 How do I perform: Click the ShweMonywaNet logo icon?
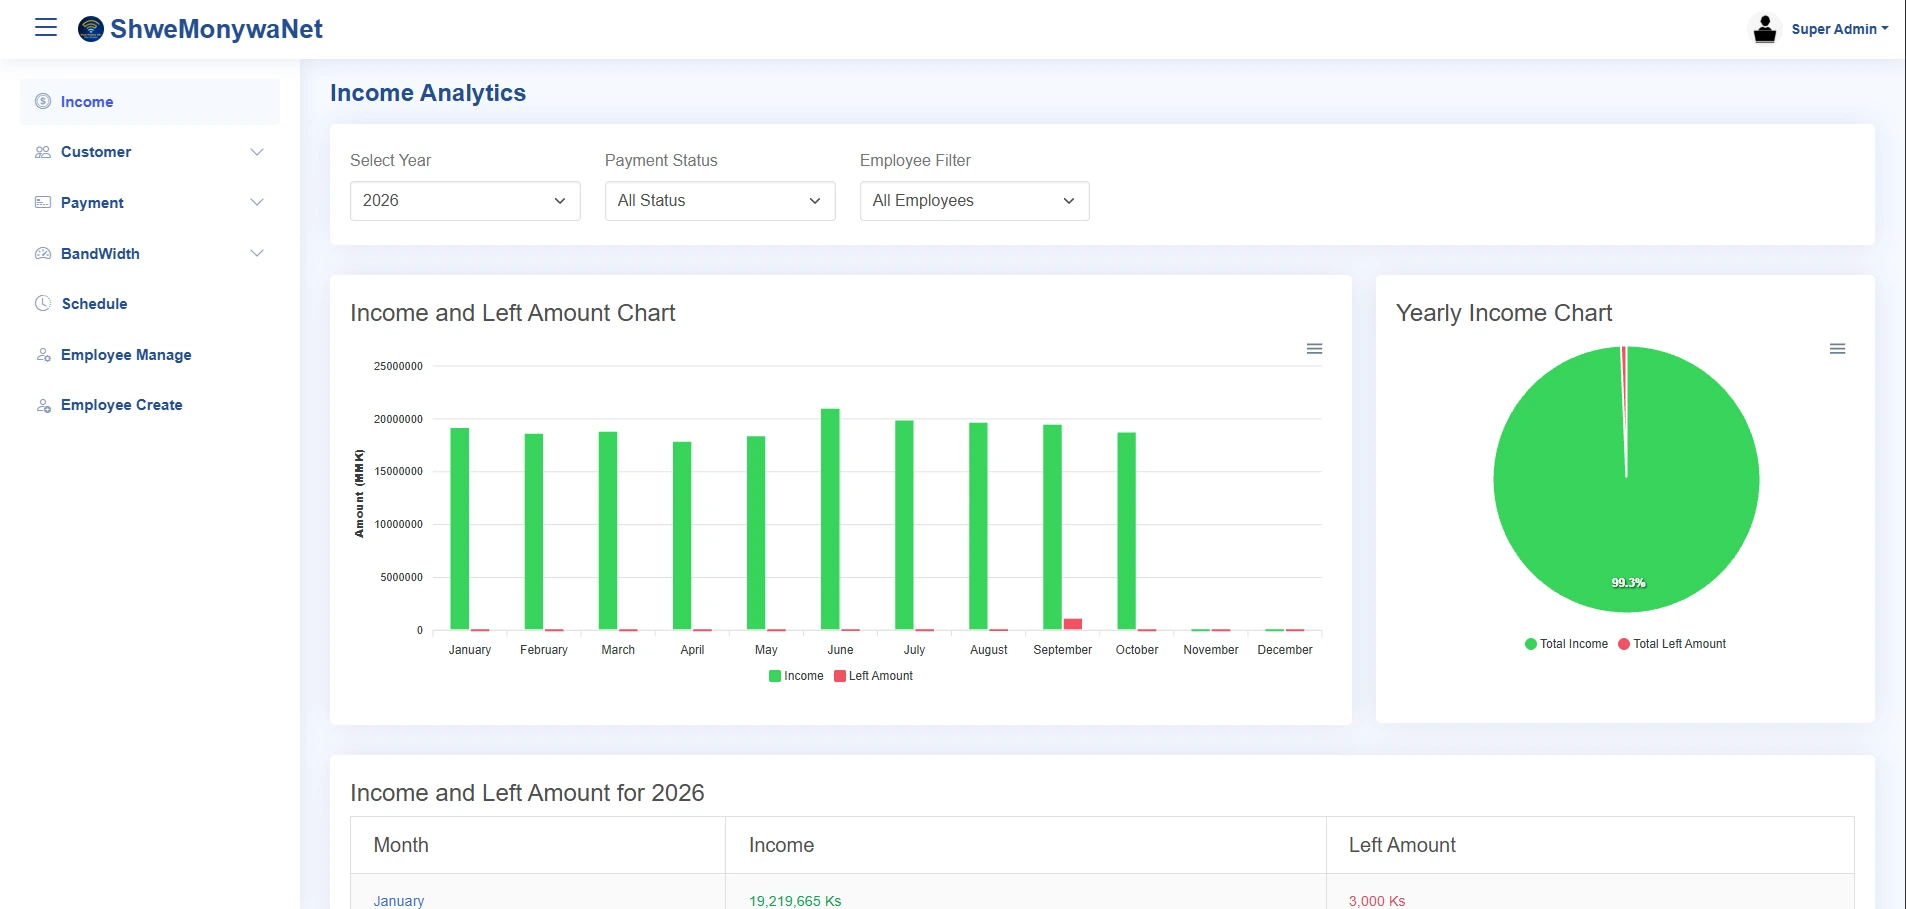click(91, 29)
